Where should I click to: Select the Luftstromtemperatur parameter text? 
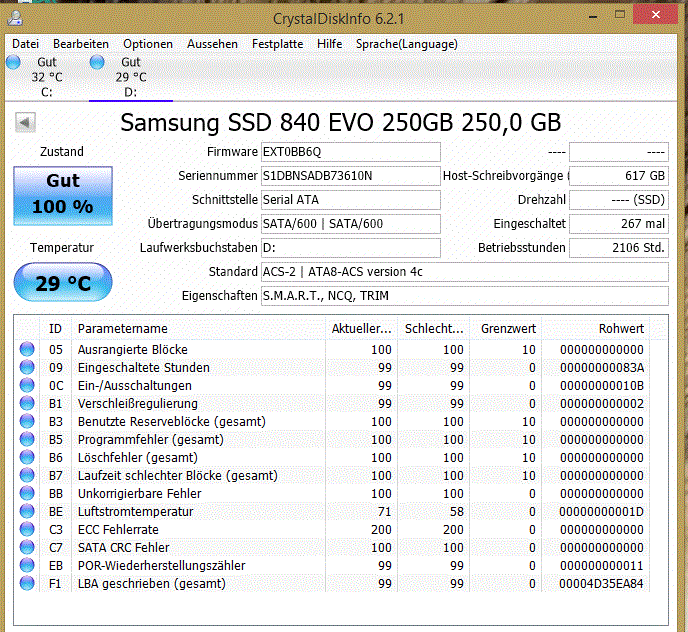coord(135,511)
